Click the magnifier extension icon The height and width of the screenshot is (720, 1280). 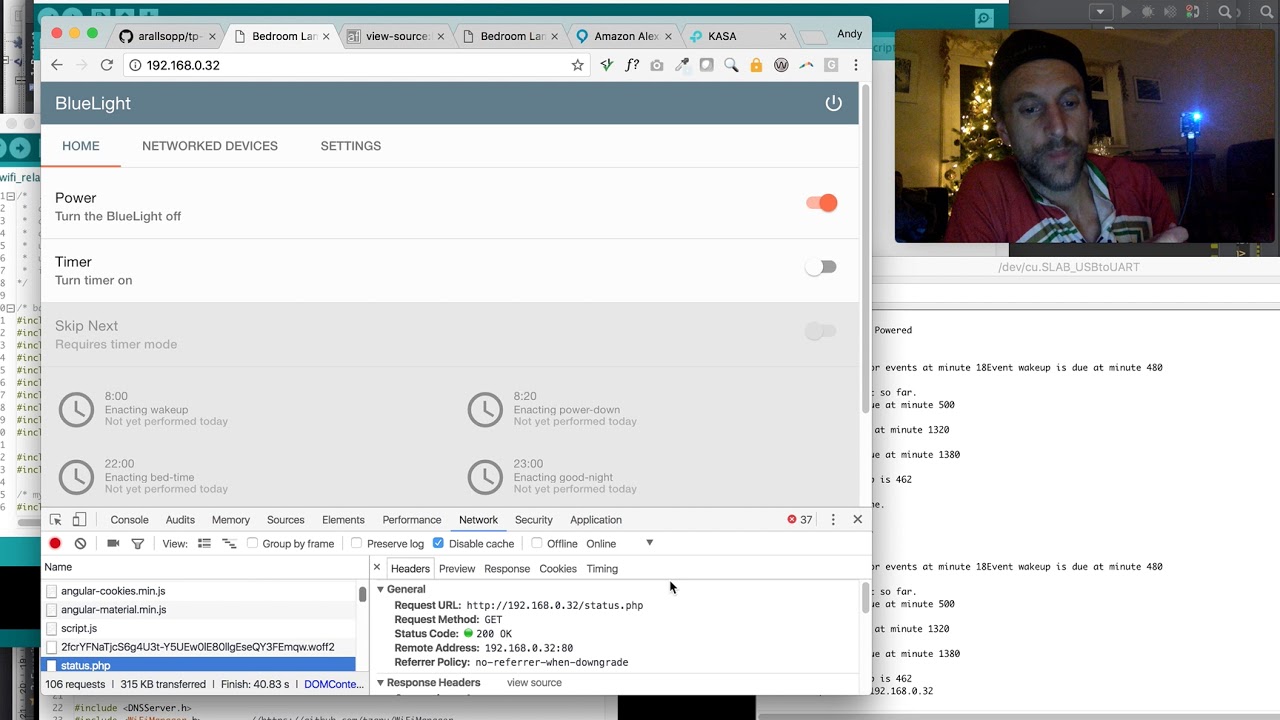[x=731, y=65]
